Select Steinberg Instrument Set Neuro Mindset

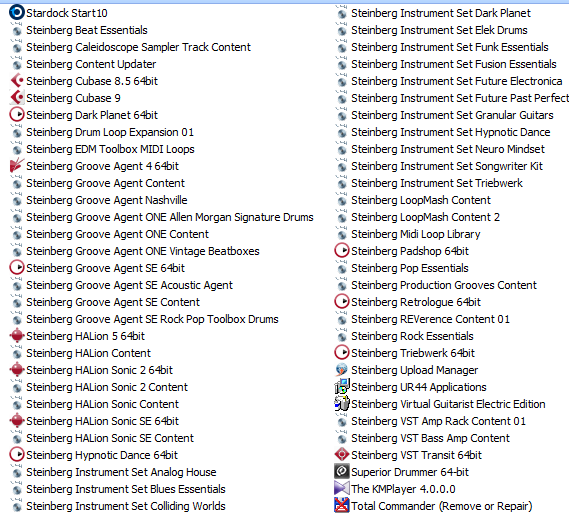[448, 149]
